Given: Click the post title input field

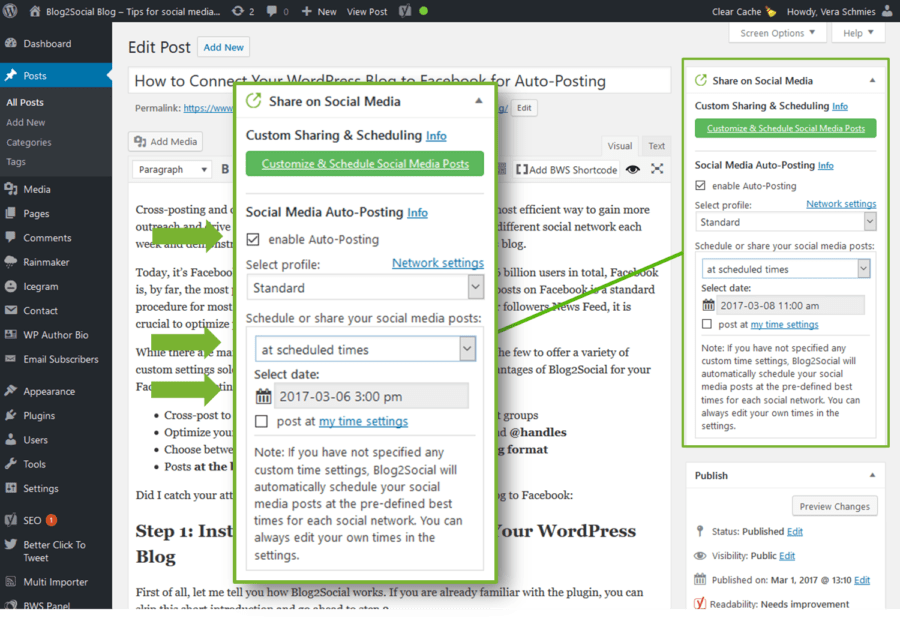Looking at the screenshot, I should click(399, 80).
